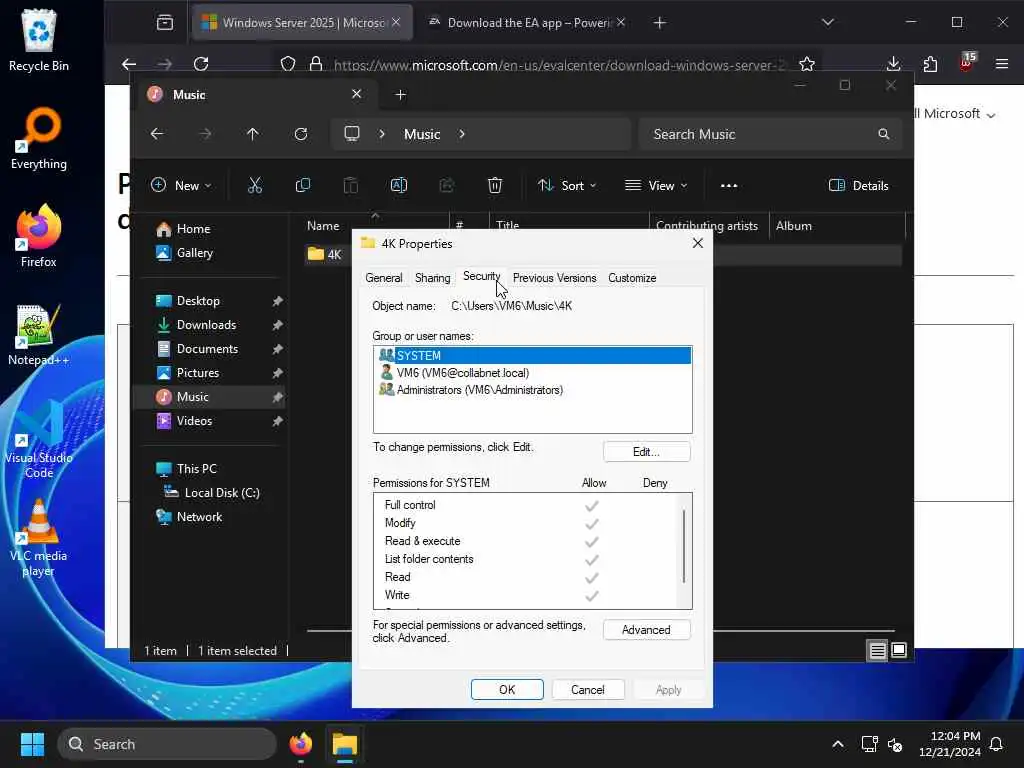Click the taskbar Search box

(167, 744)
